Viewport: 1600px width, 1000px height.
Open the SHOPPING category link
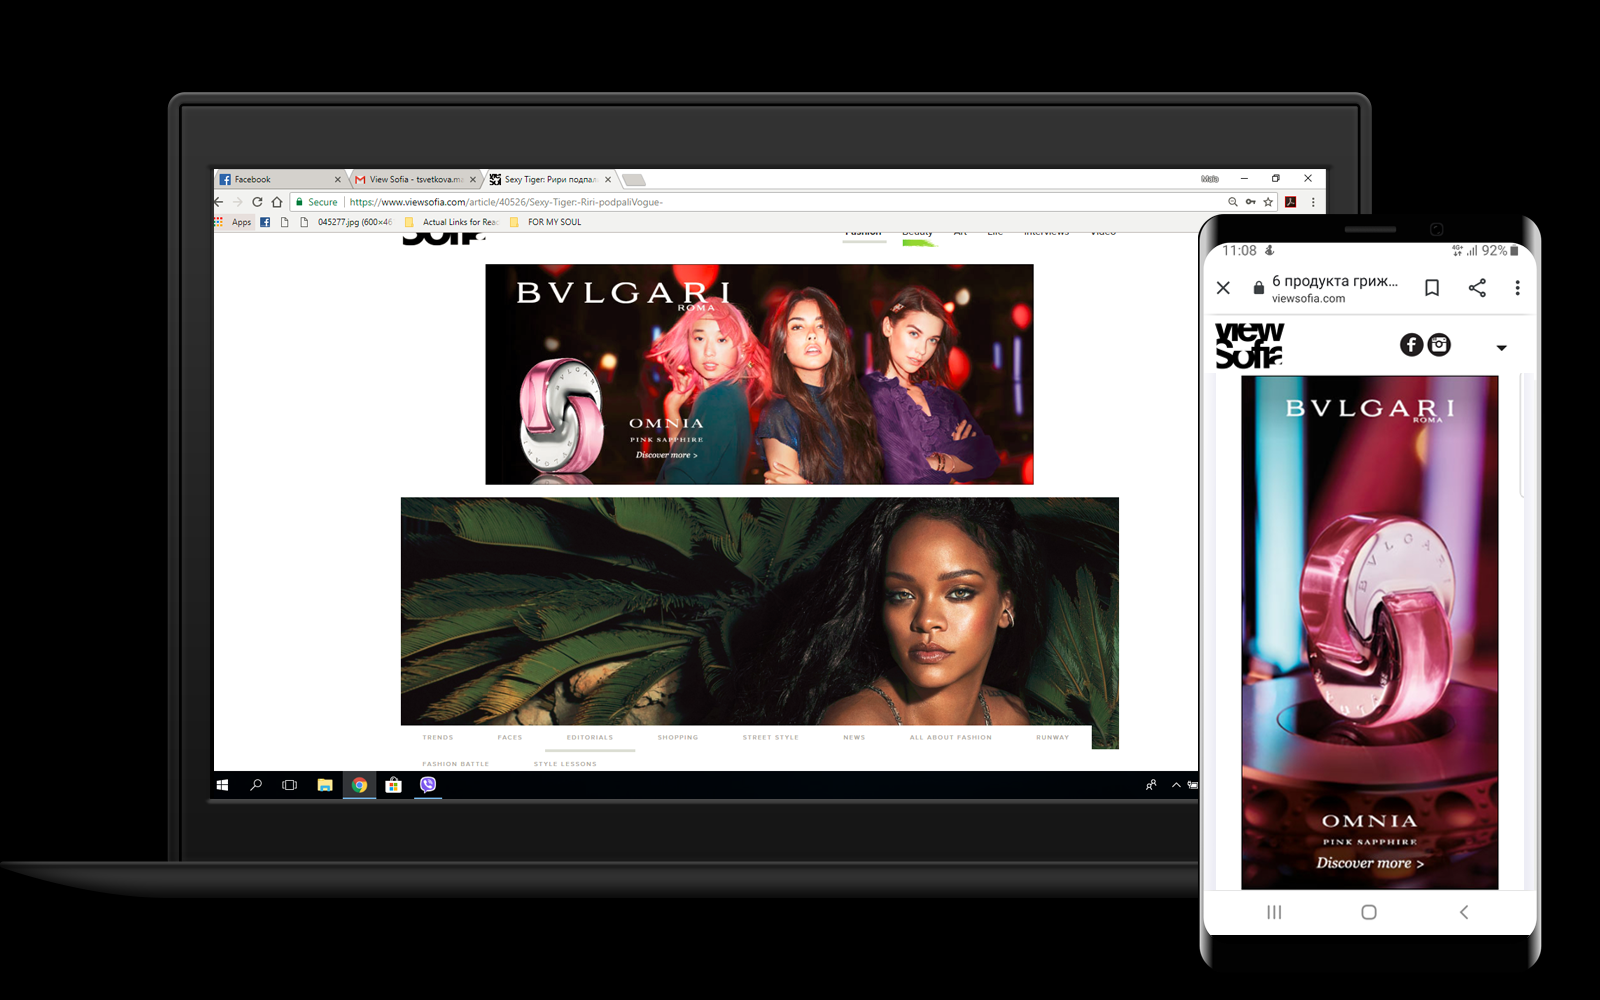point(678,737)
